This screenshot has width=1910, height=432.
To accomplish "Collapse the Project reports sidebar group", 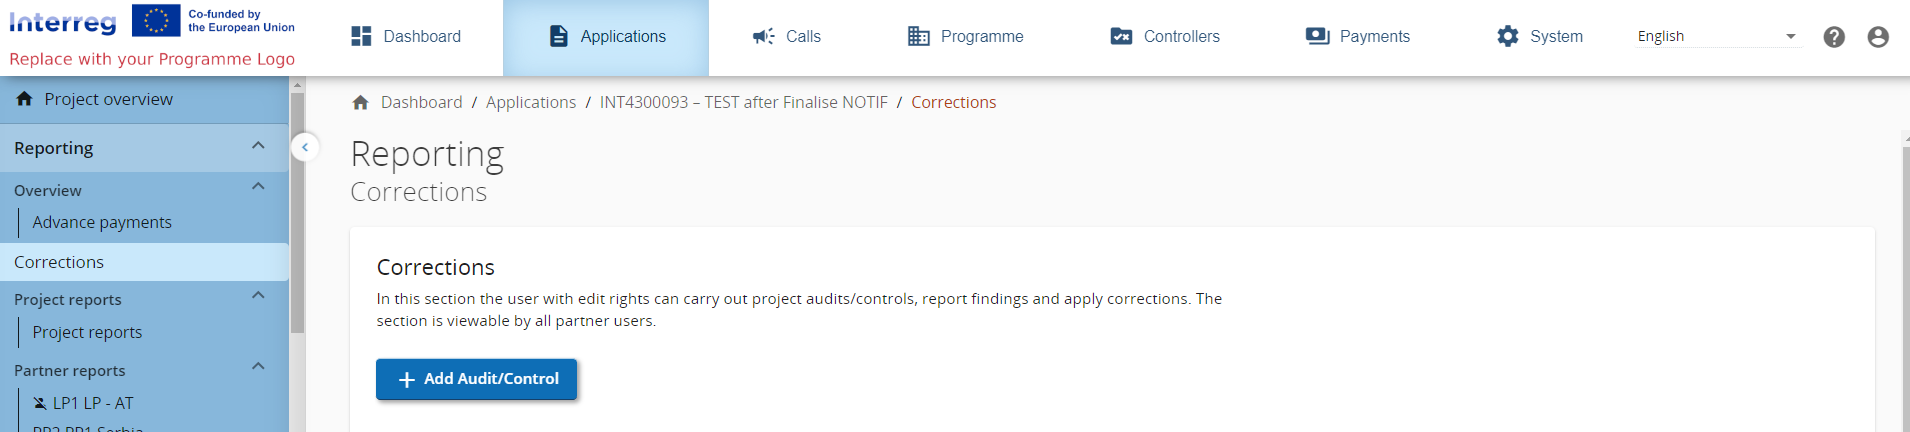I will click(258, 296).
